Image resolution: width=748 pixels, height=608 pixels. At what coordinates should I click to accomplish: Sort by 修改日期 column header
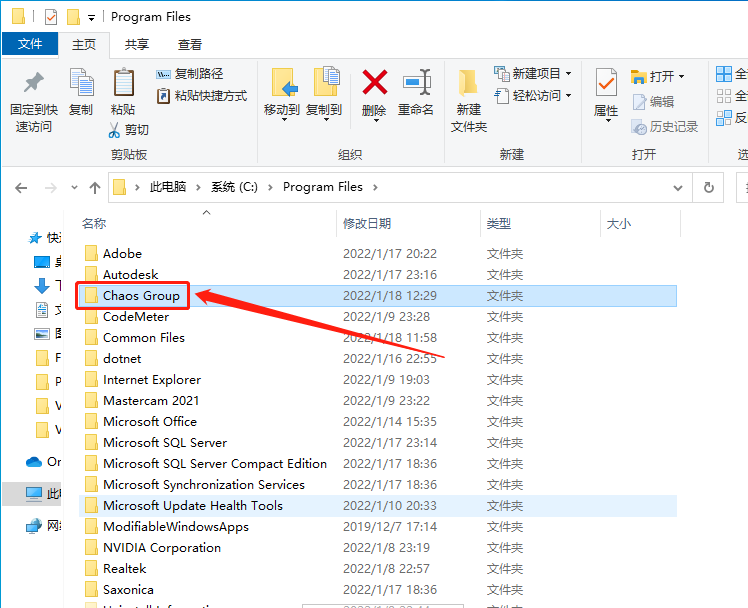pos(367,223)
